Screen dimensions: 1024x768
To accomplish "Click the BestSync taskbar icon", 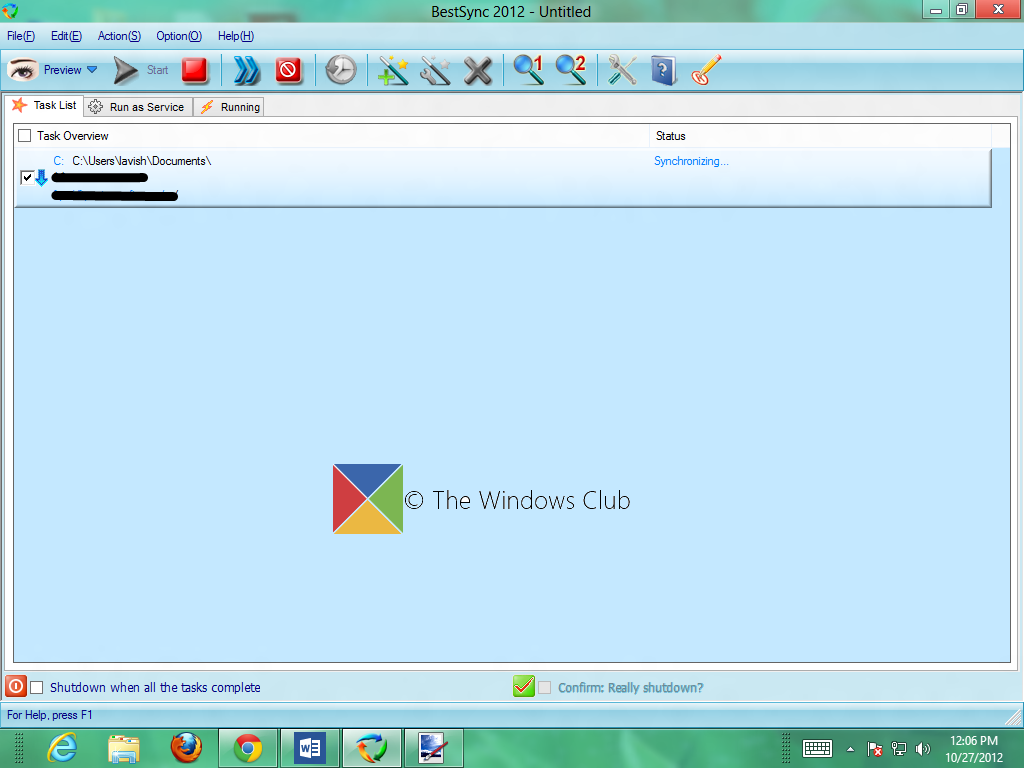I will (371, 748).
